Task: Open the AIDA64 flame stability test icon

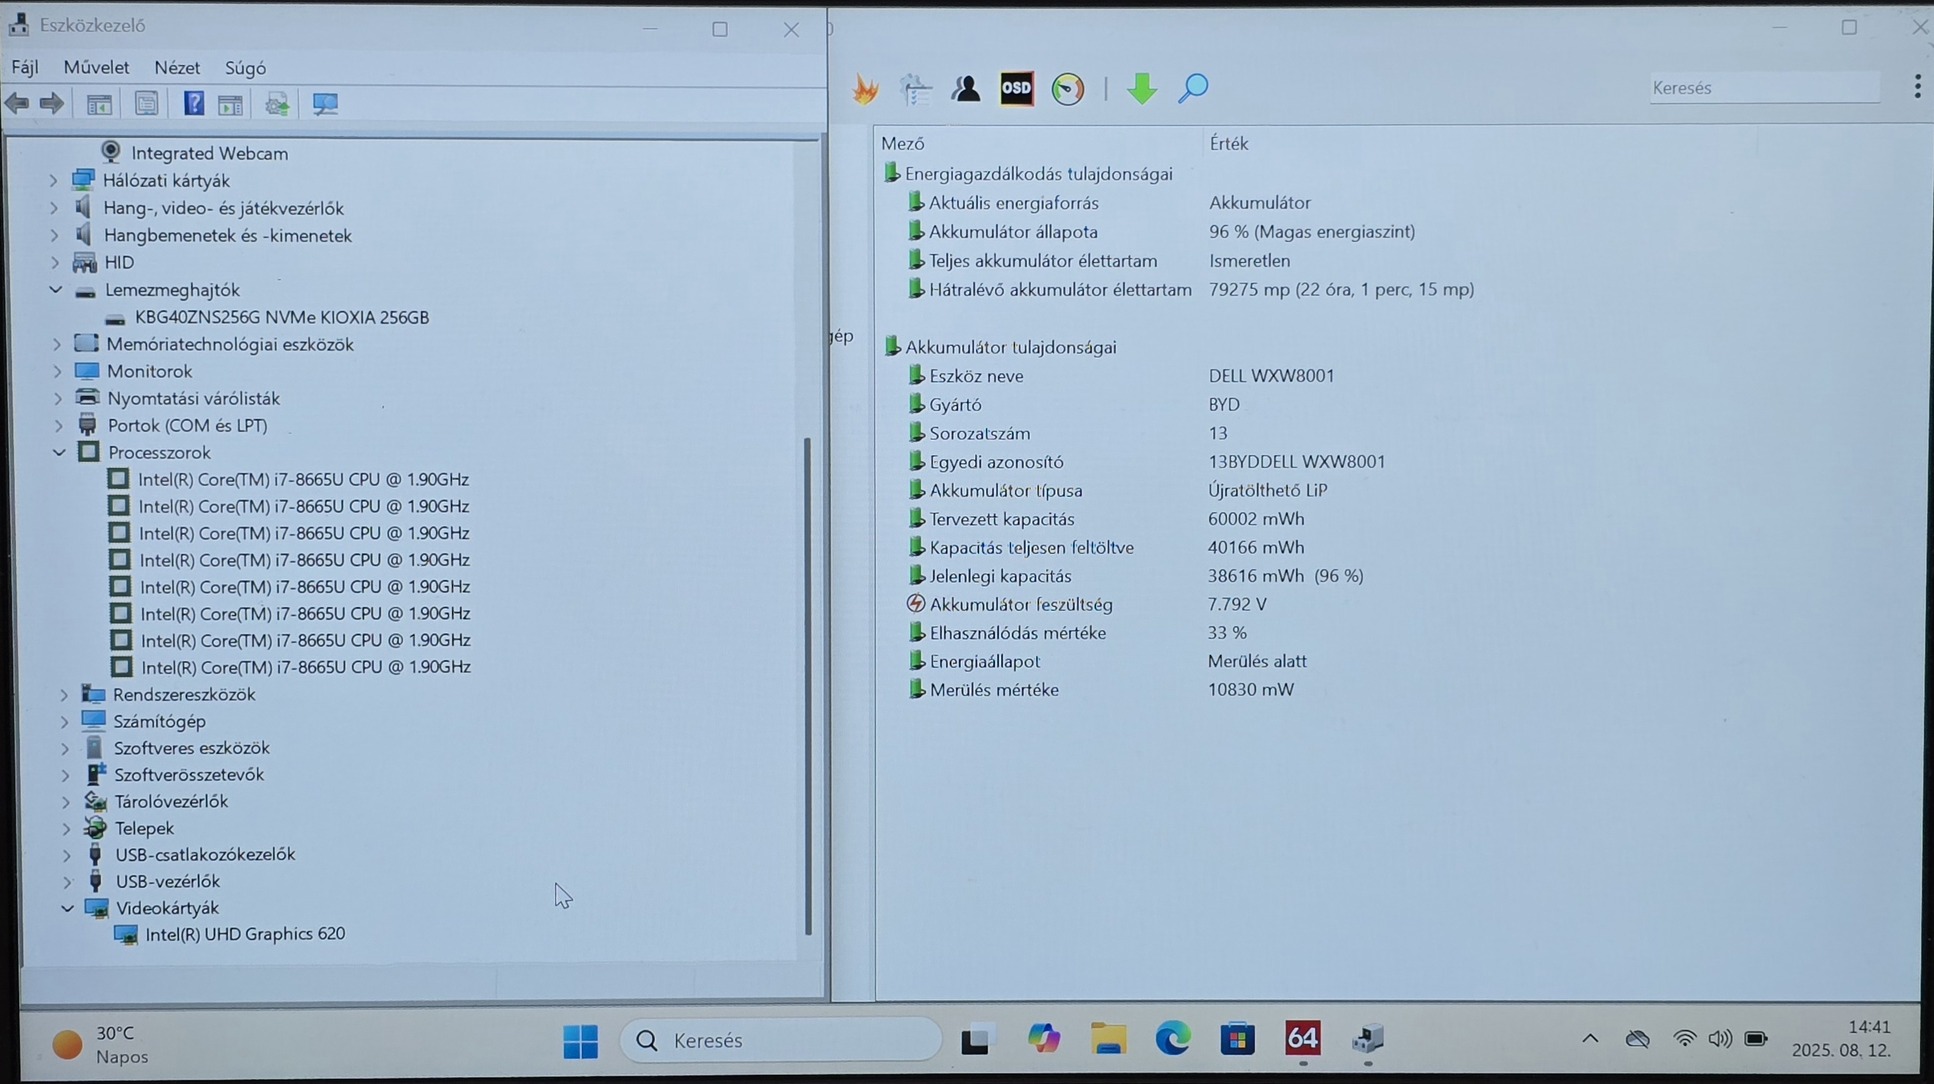Action: click(865, 89)
